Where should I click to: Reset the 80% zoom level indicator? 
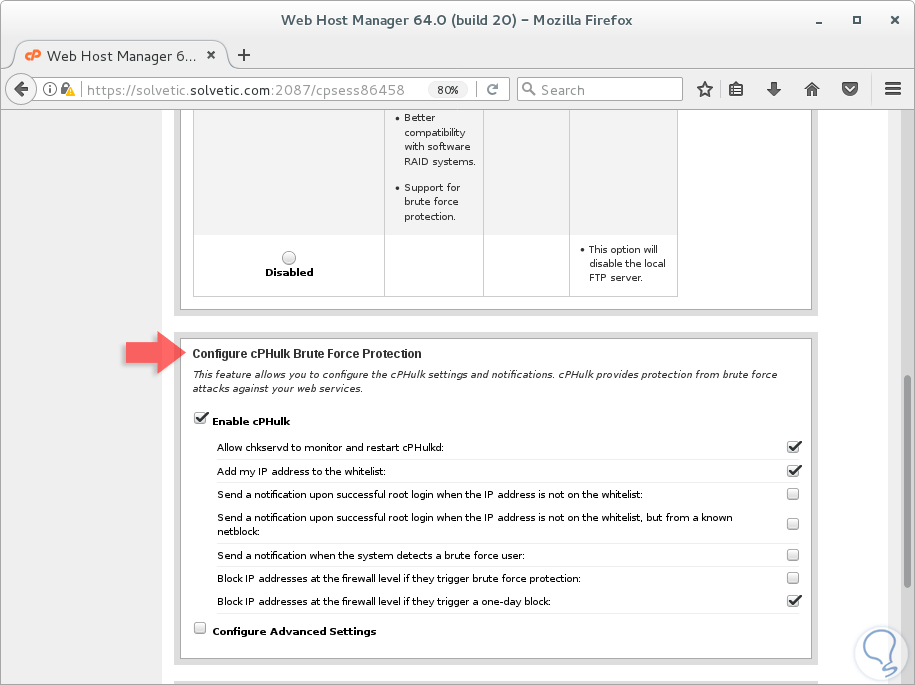pos(448,90)
